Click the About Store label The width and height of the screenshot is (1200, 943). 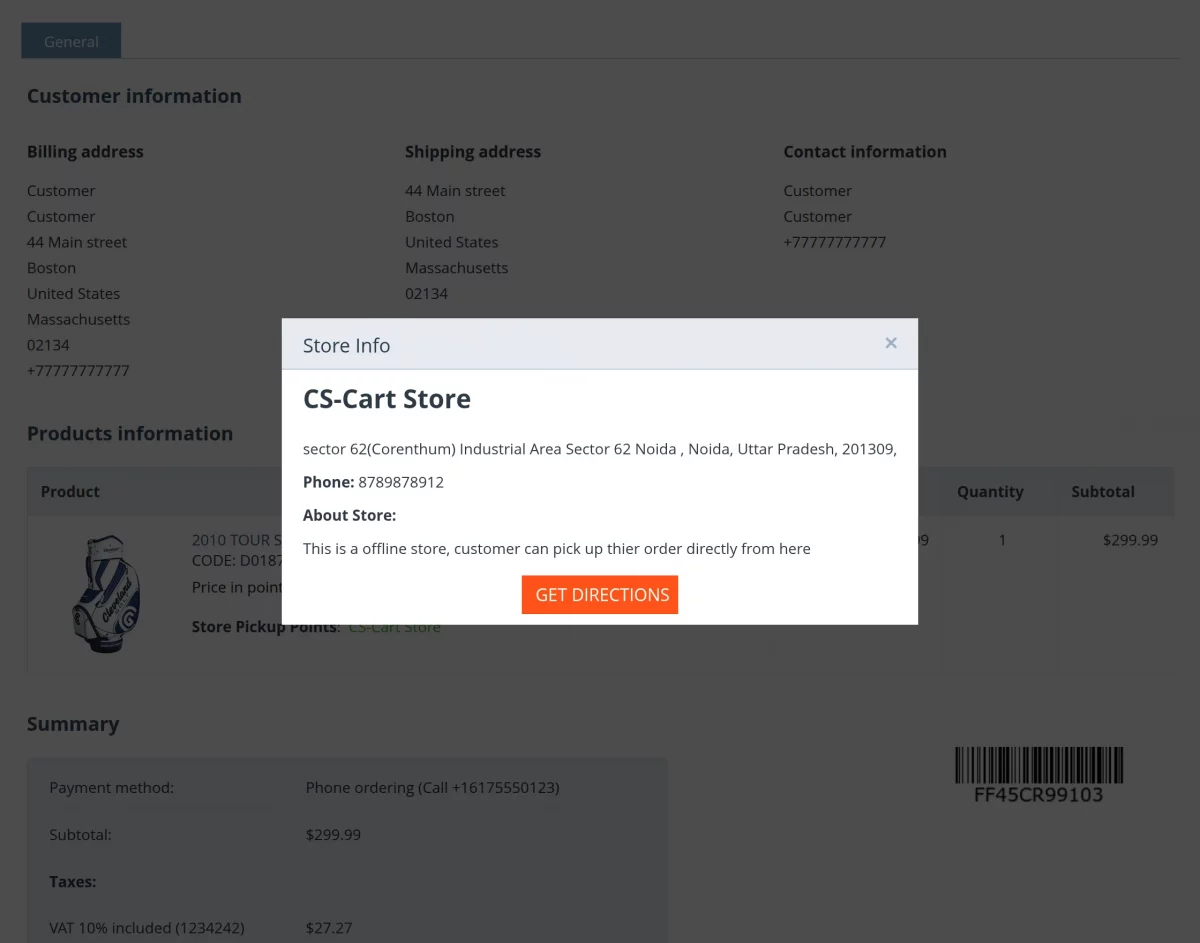click(x=350, y=515)
